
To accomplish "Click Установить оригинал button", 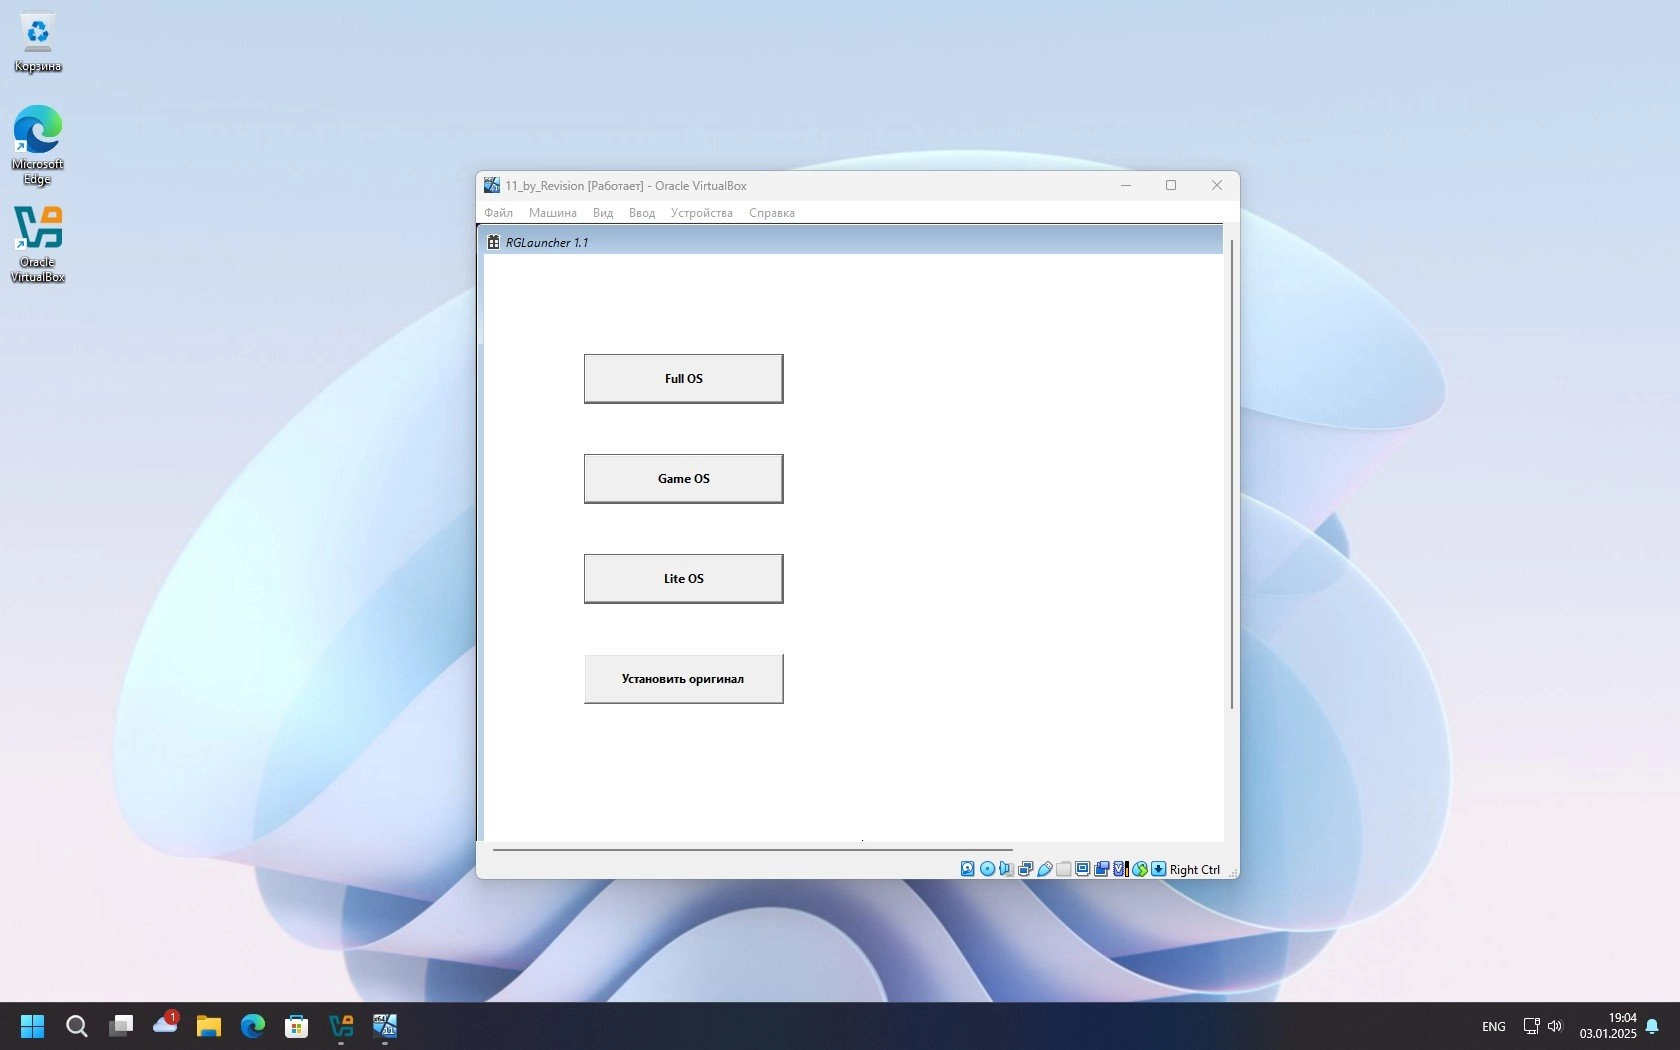I will click(x=684, y=679).
